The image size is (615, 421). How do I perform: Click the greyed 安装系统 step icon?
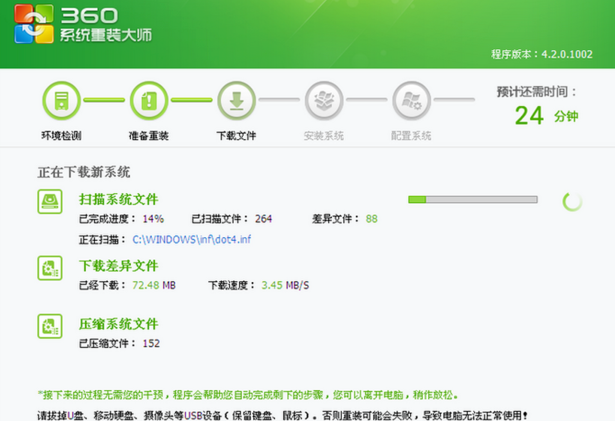324,100
